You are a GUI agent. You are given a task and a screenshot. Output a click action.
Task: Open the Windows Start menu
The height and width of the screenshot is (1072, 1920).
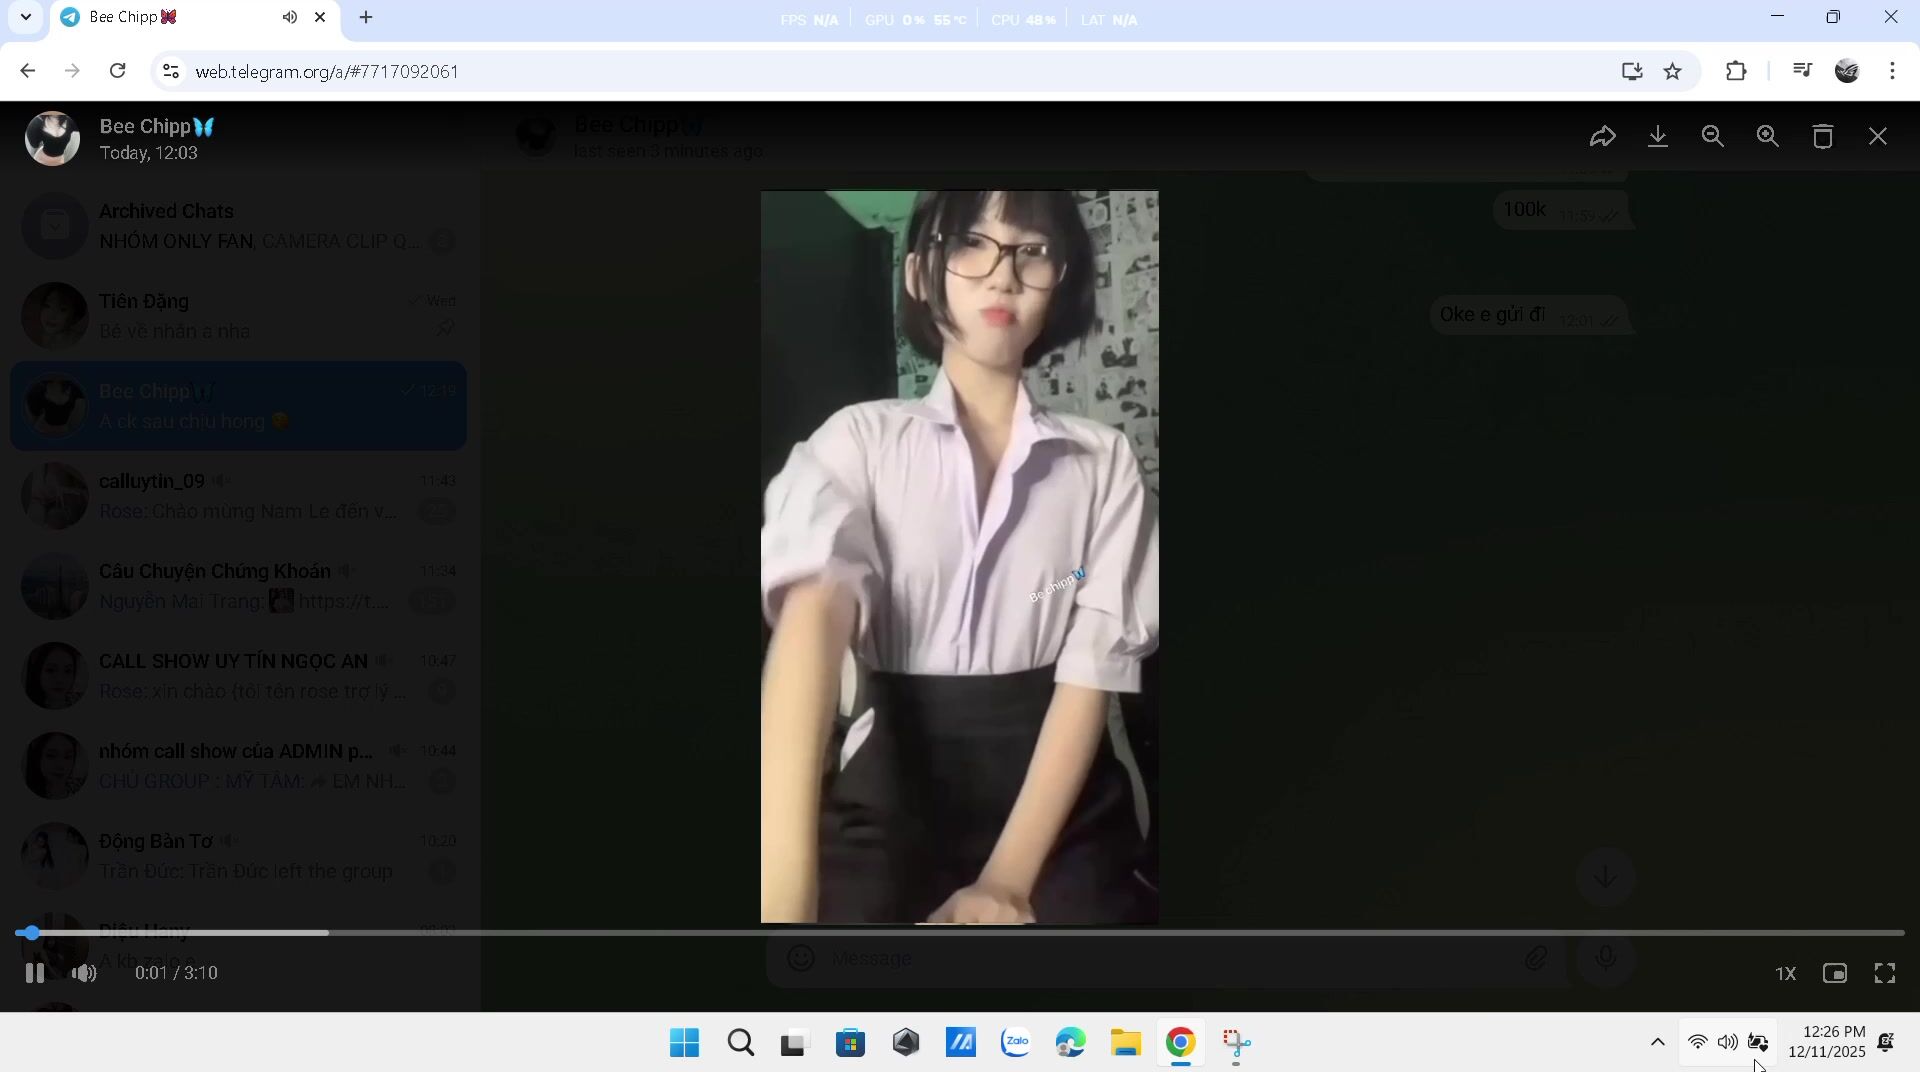[685, 1043]
